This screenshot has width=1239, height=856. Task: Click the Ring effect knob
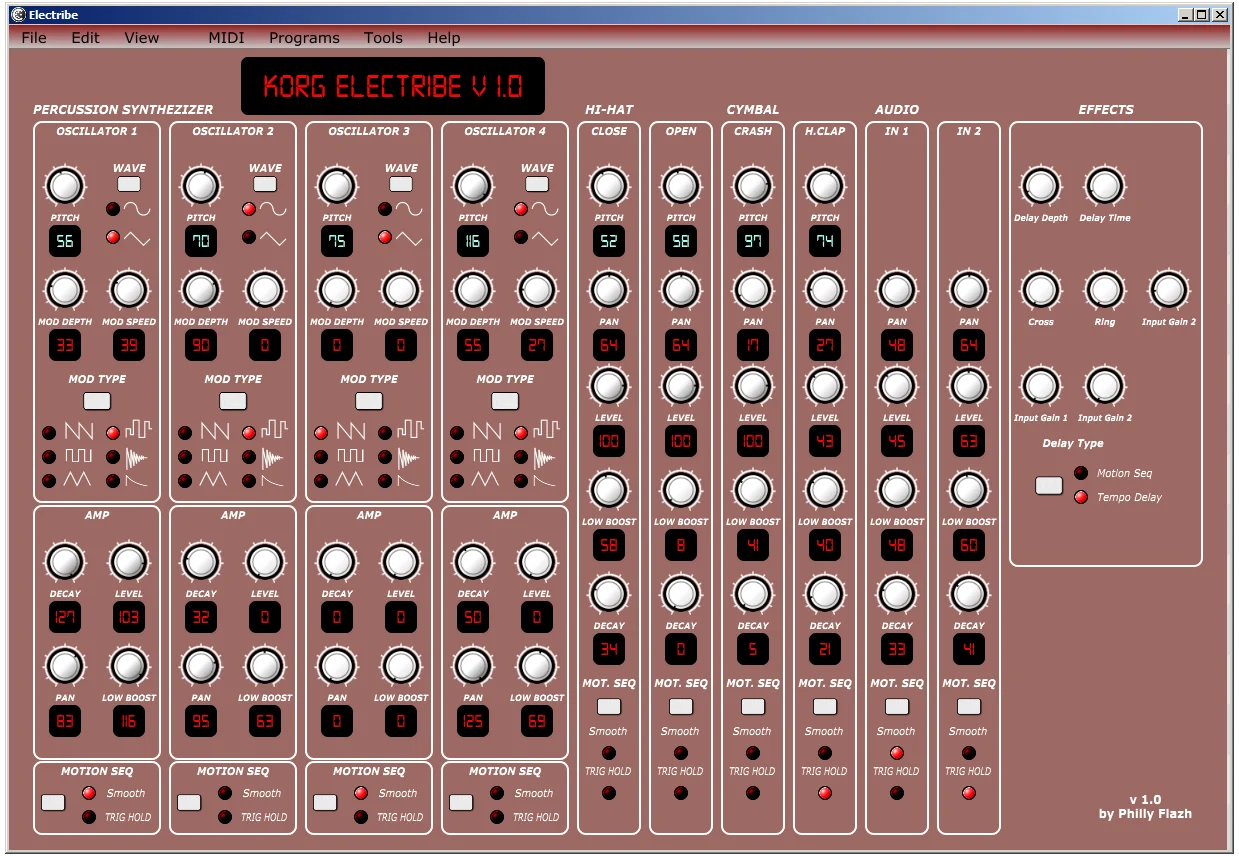point(1104,290)
